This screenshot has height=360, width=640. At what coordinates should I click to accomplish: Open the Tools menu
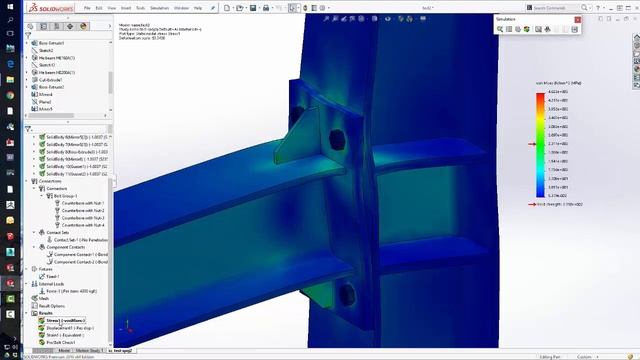click(140, 8)
